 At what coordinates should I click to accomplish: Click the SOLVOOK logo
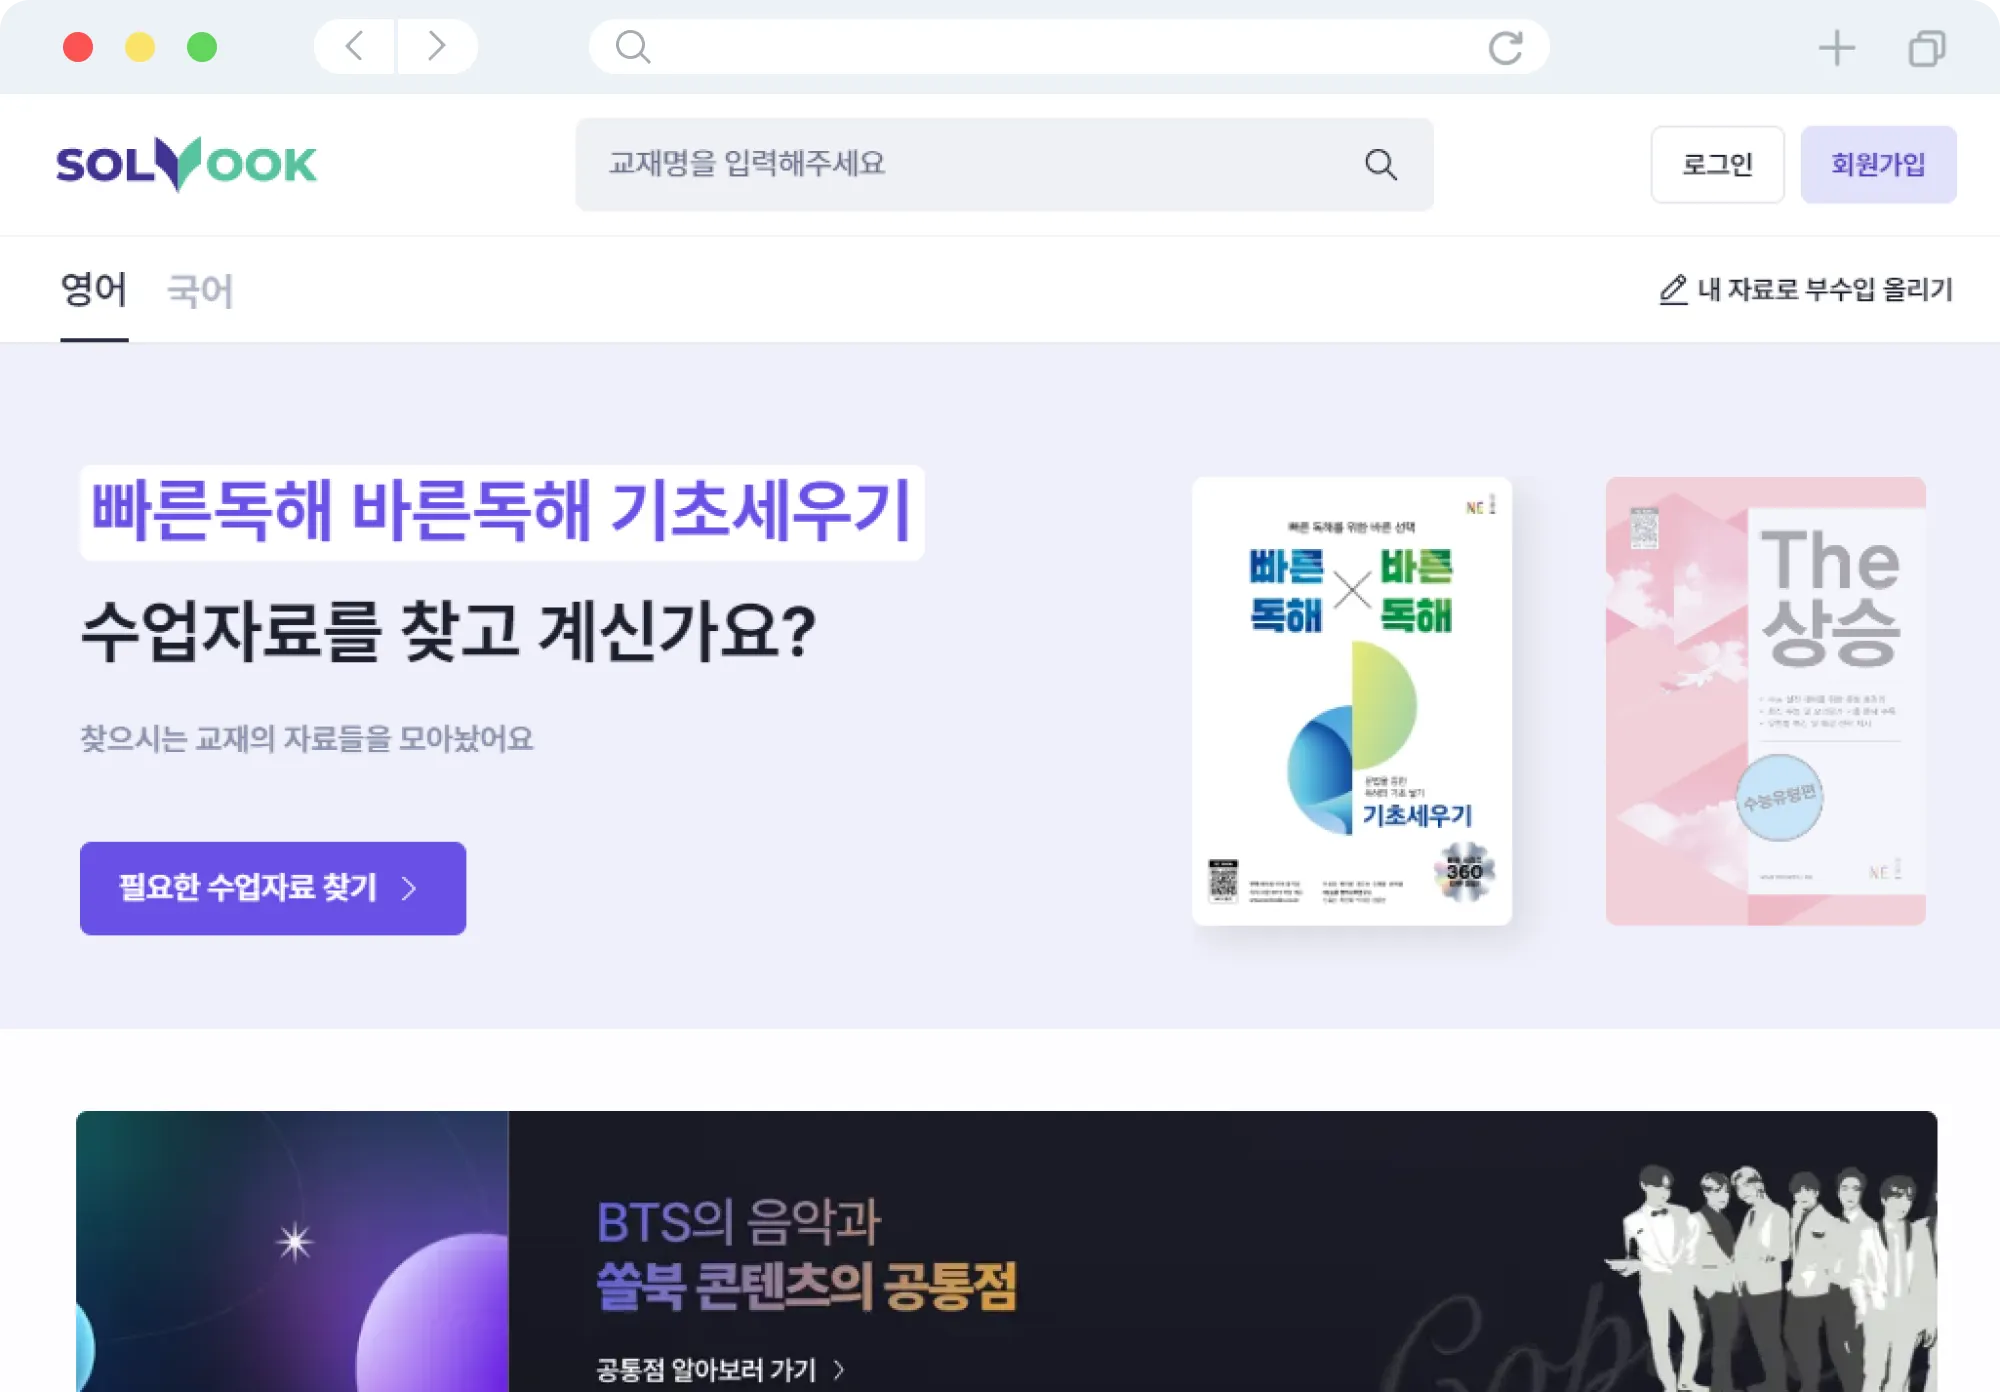pyautogui.click(x=186, y=164)
